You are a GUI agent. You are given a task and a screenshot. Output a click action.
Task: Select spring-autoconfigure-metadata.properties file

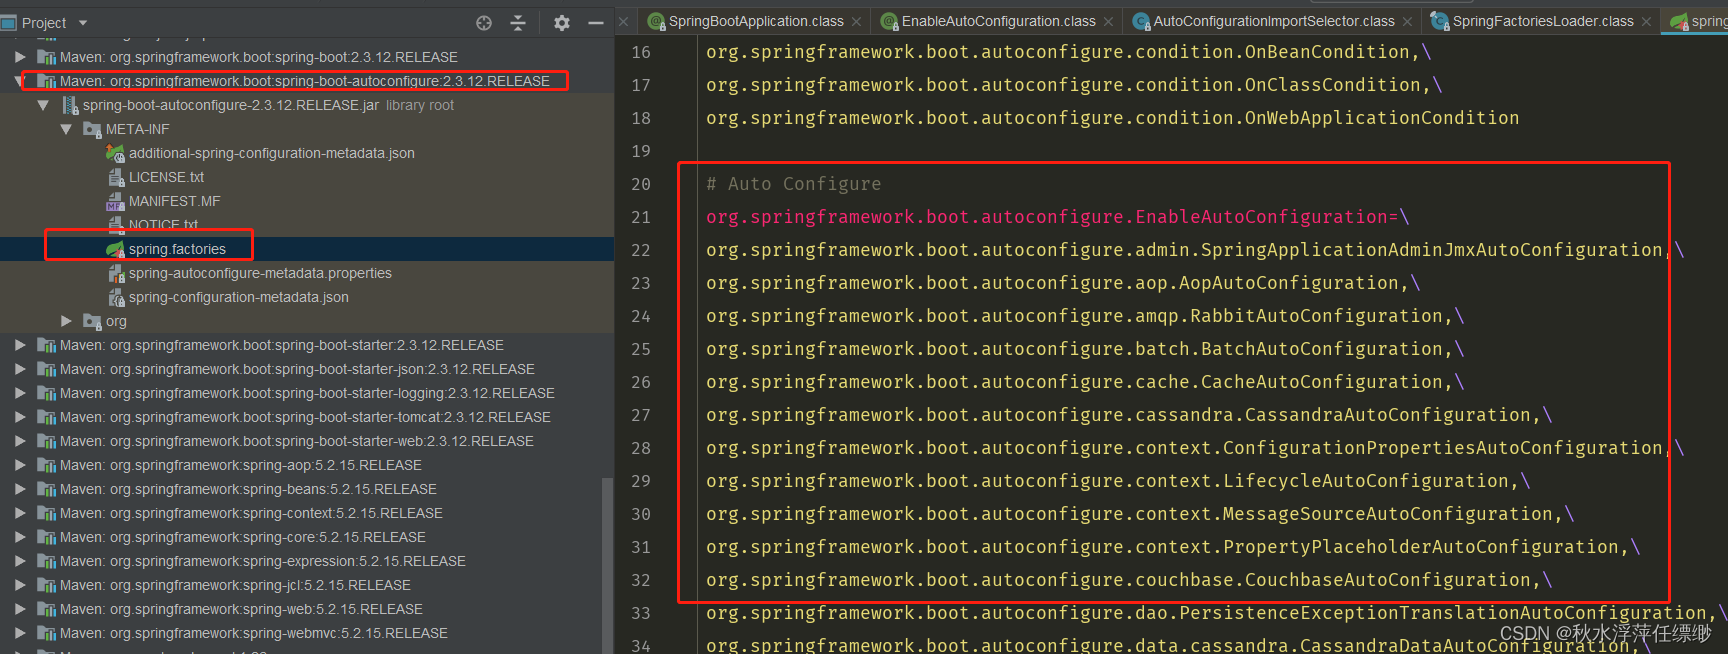[260, 273]
